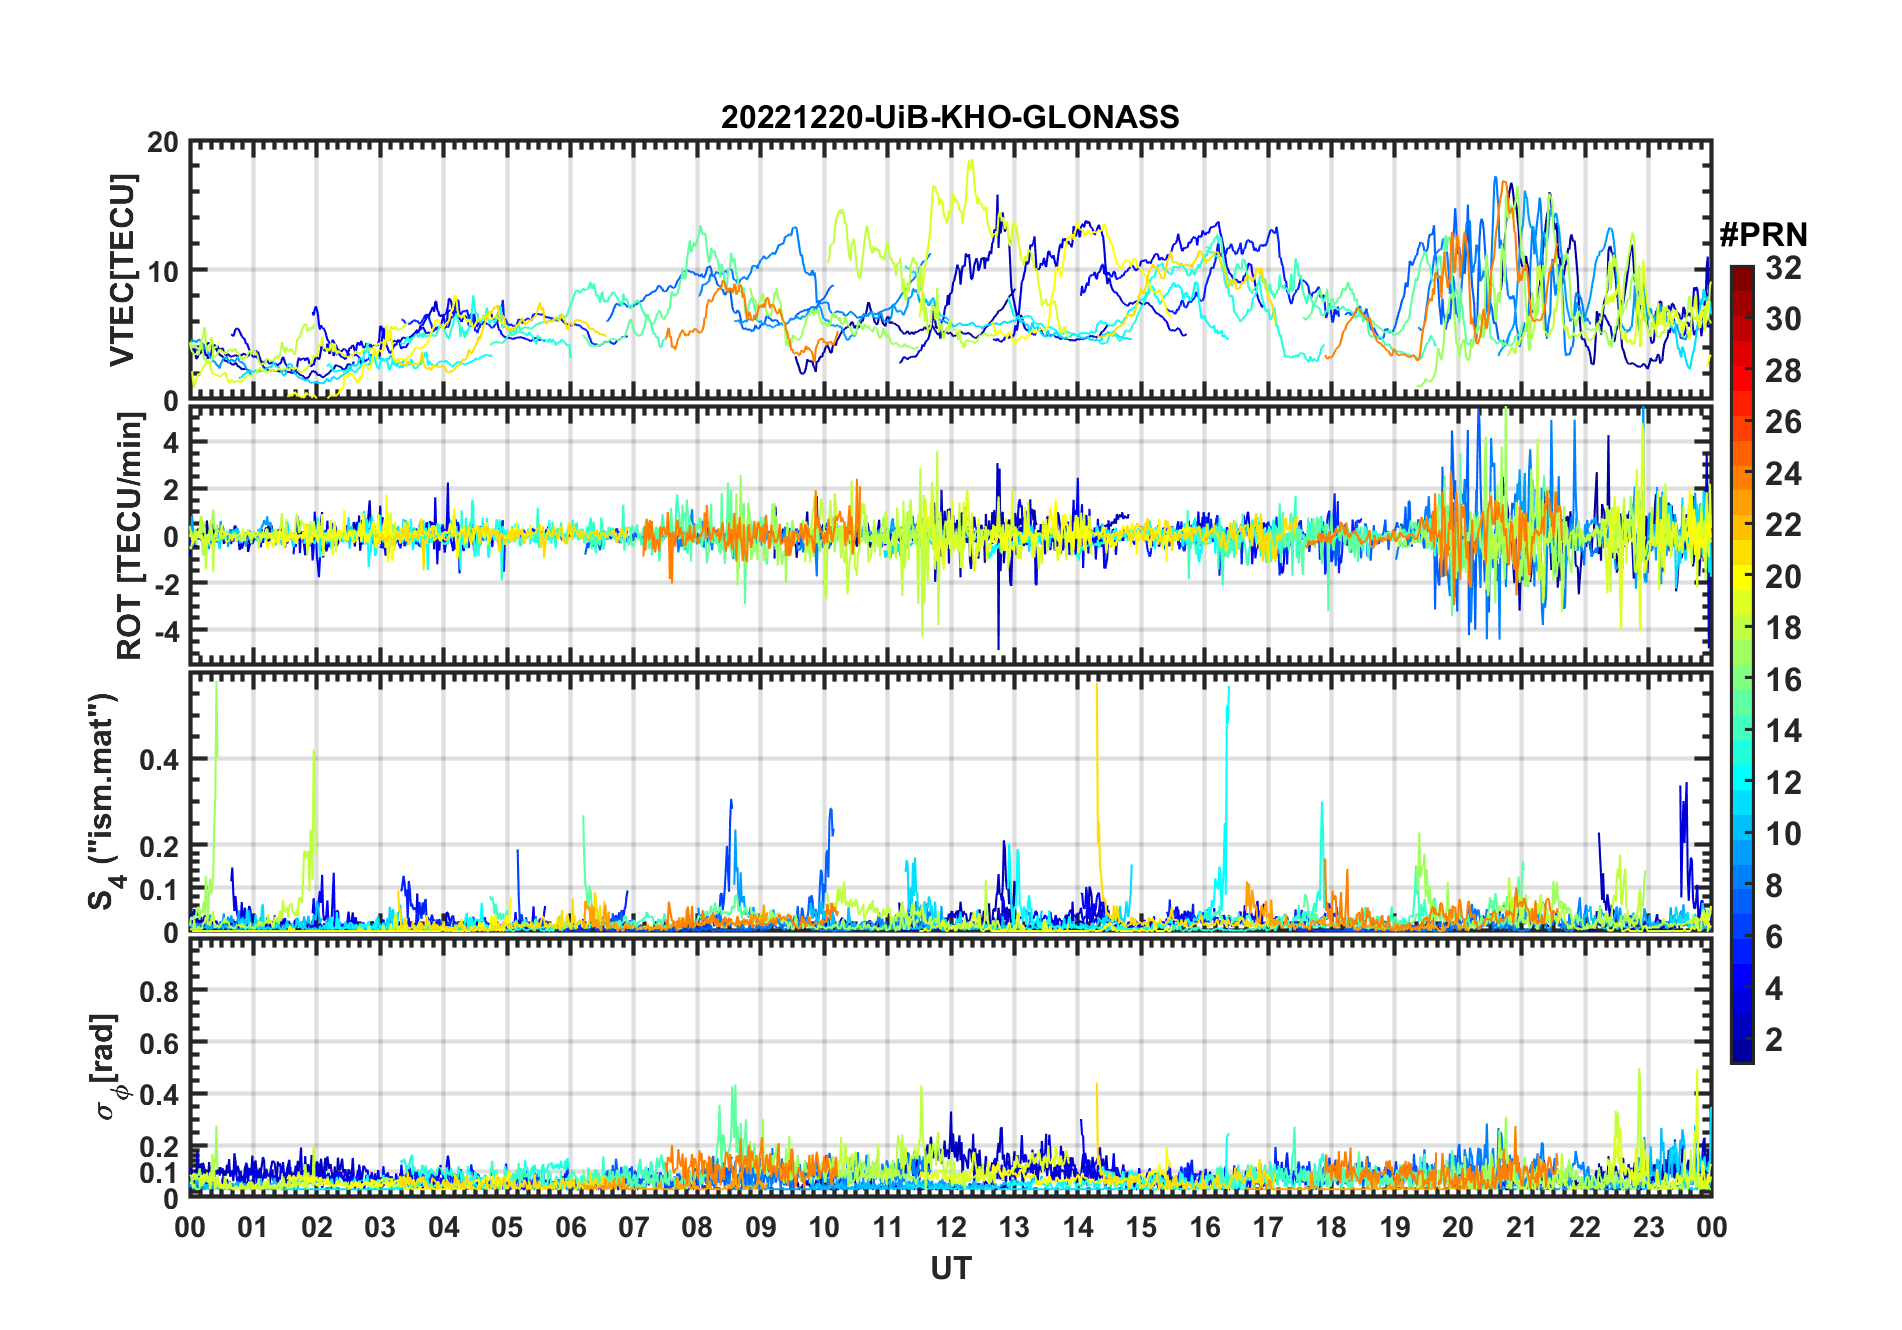The height and width of the screenshot is (1330, 1902).
Task: Select x-axis hour tick label 09
Action: tap(761, 1227)
